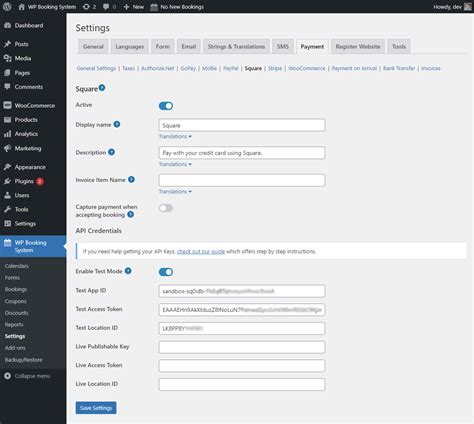The width and height of the screenshot is (474, 424).
Task: Click the Description help question icon
Action: 111,152
